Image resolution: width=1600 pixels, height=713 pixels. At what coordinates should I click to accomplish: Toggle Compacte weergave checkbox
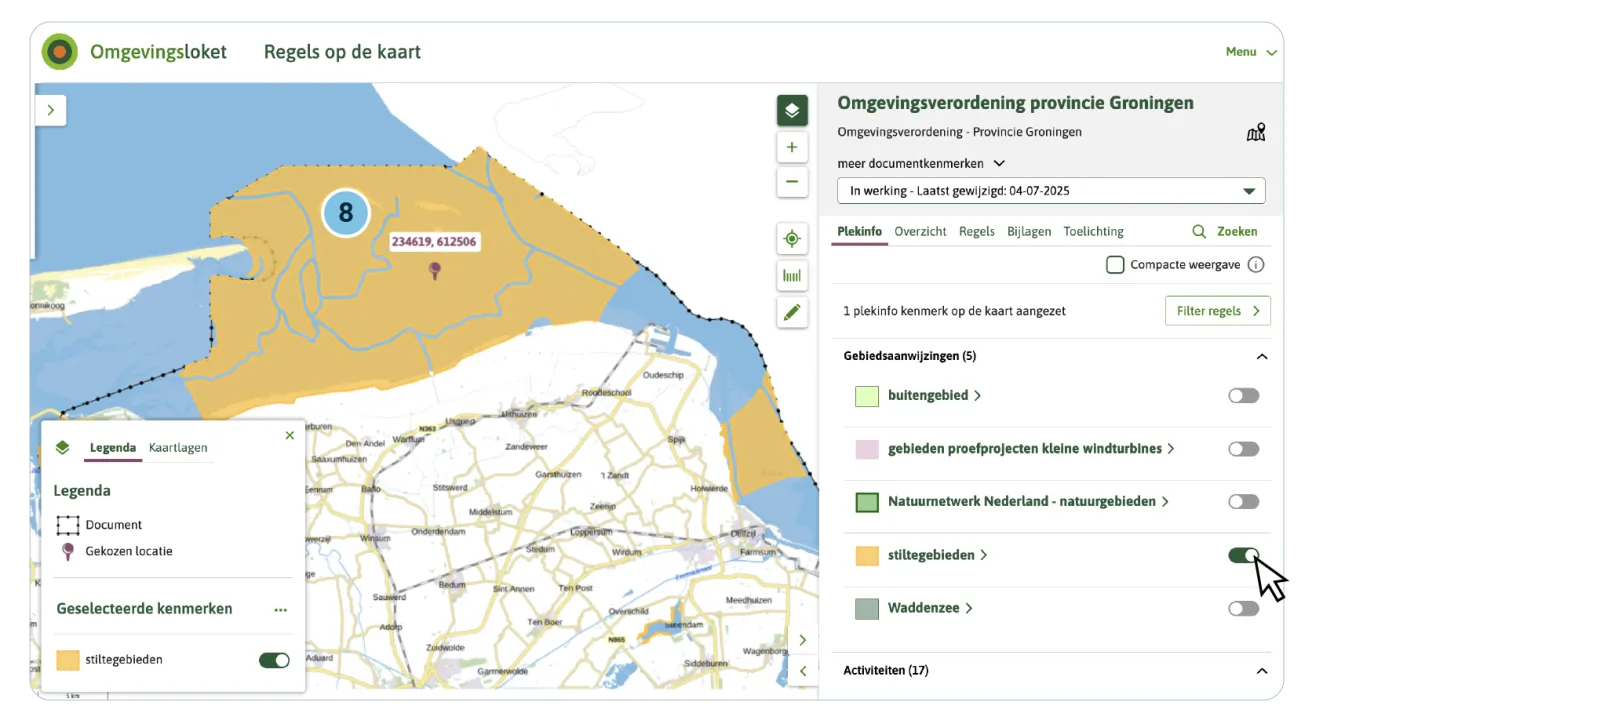tap(1115, 265)
